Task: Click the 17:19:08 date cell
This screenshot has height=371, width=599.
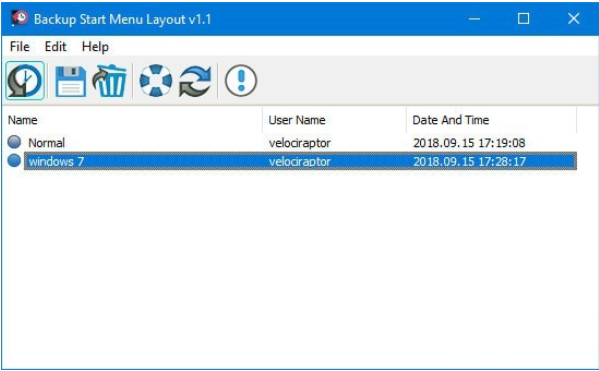Action: point(469,143)
